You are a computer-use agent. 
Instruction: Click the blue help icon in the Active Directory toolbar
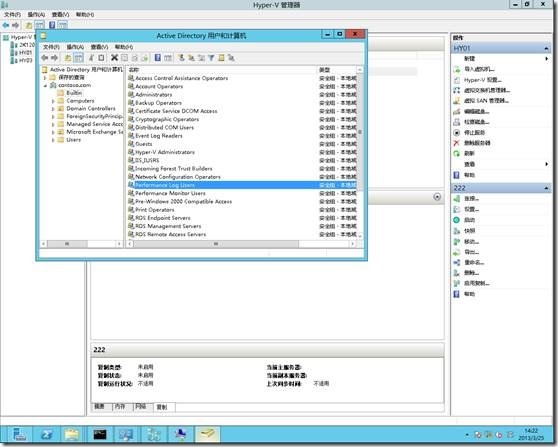click(158, 58)
